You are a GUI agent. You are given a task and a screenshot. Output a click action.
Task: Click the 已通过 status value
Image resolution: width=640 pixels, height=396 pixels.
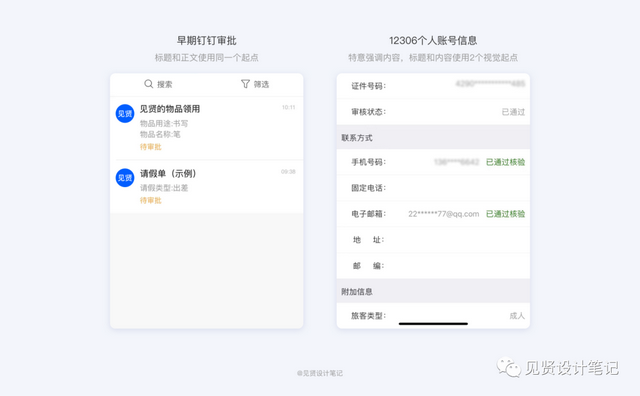[513, 112]
